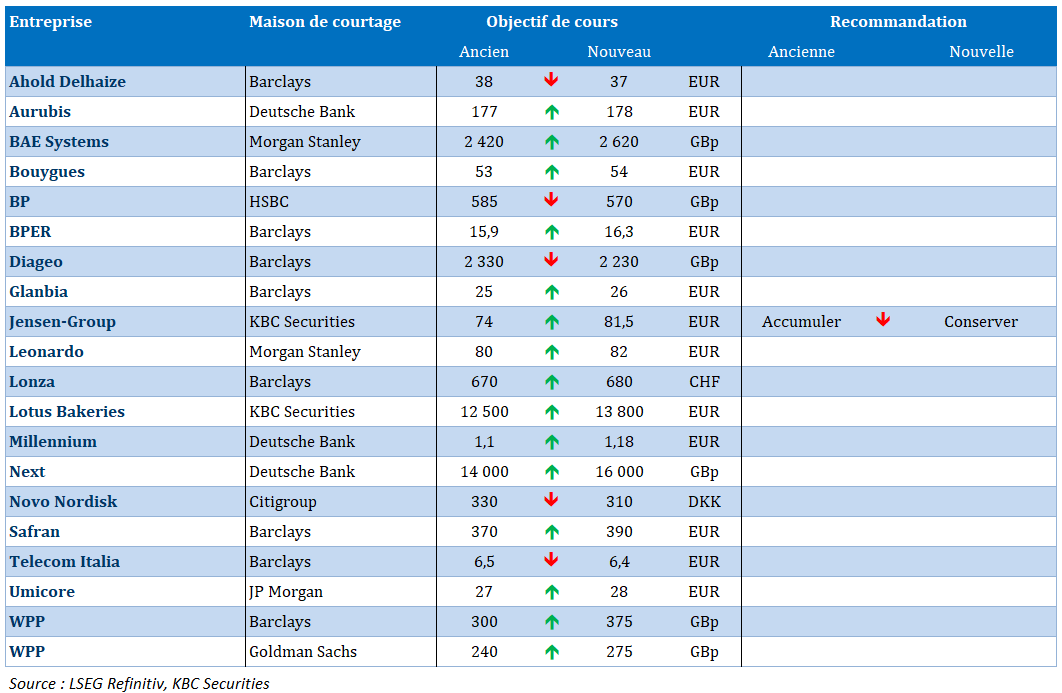This screenshot has width=1062, height=693.
Task: Select the Millennium company name
Action: (x=53, y=442)
